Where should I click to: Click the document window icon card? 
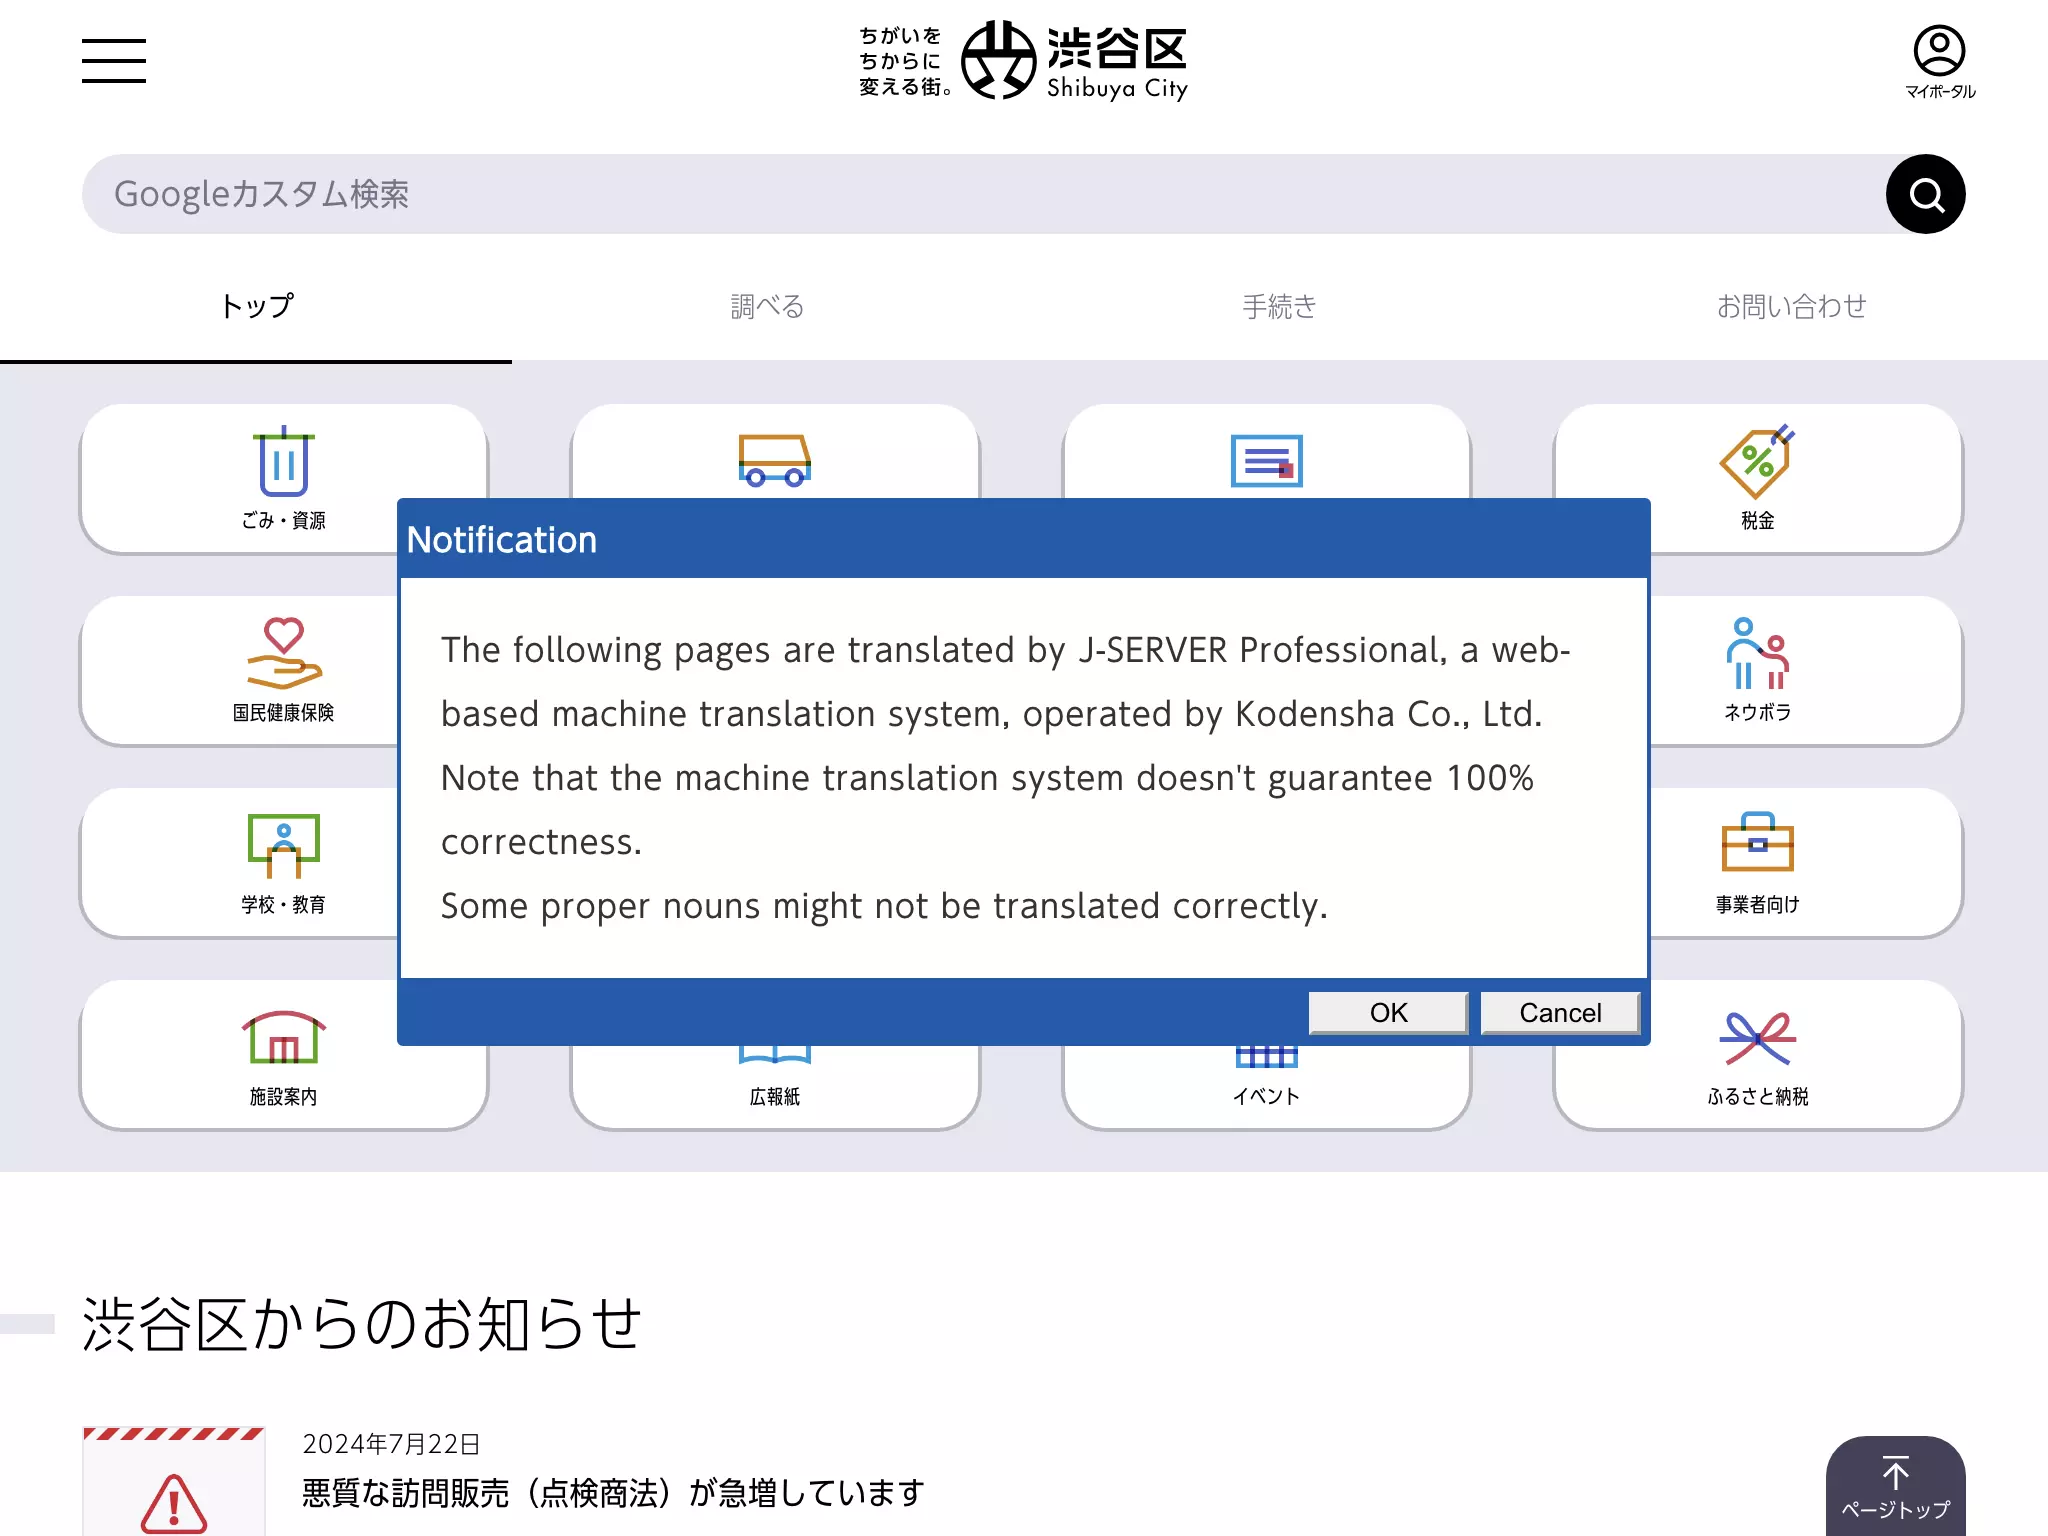click(1266, 451)
